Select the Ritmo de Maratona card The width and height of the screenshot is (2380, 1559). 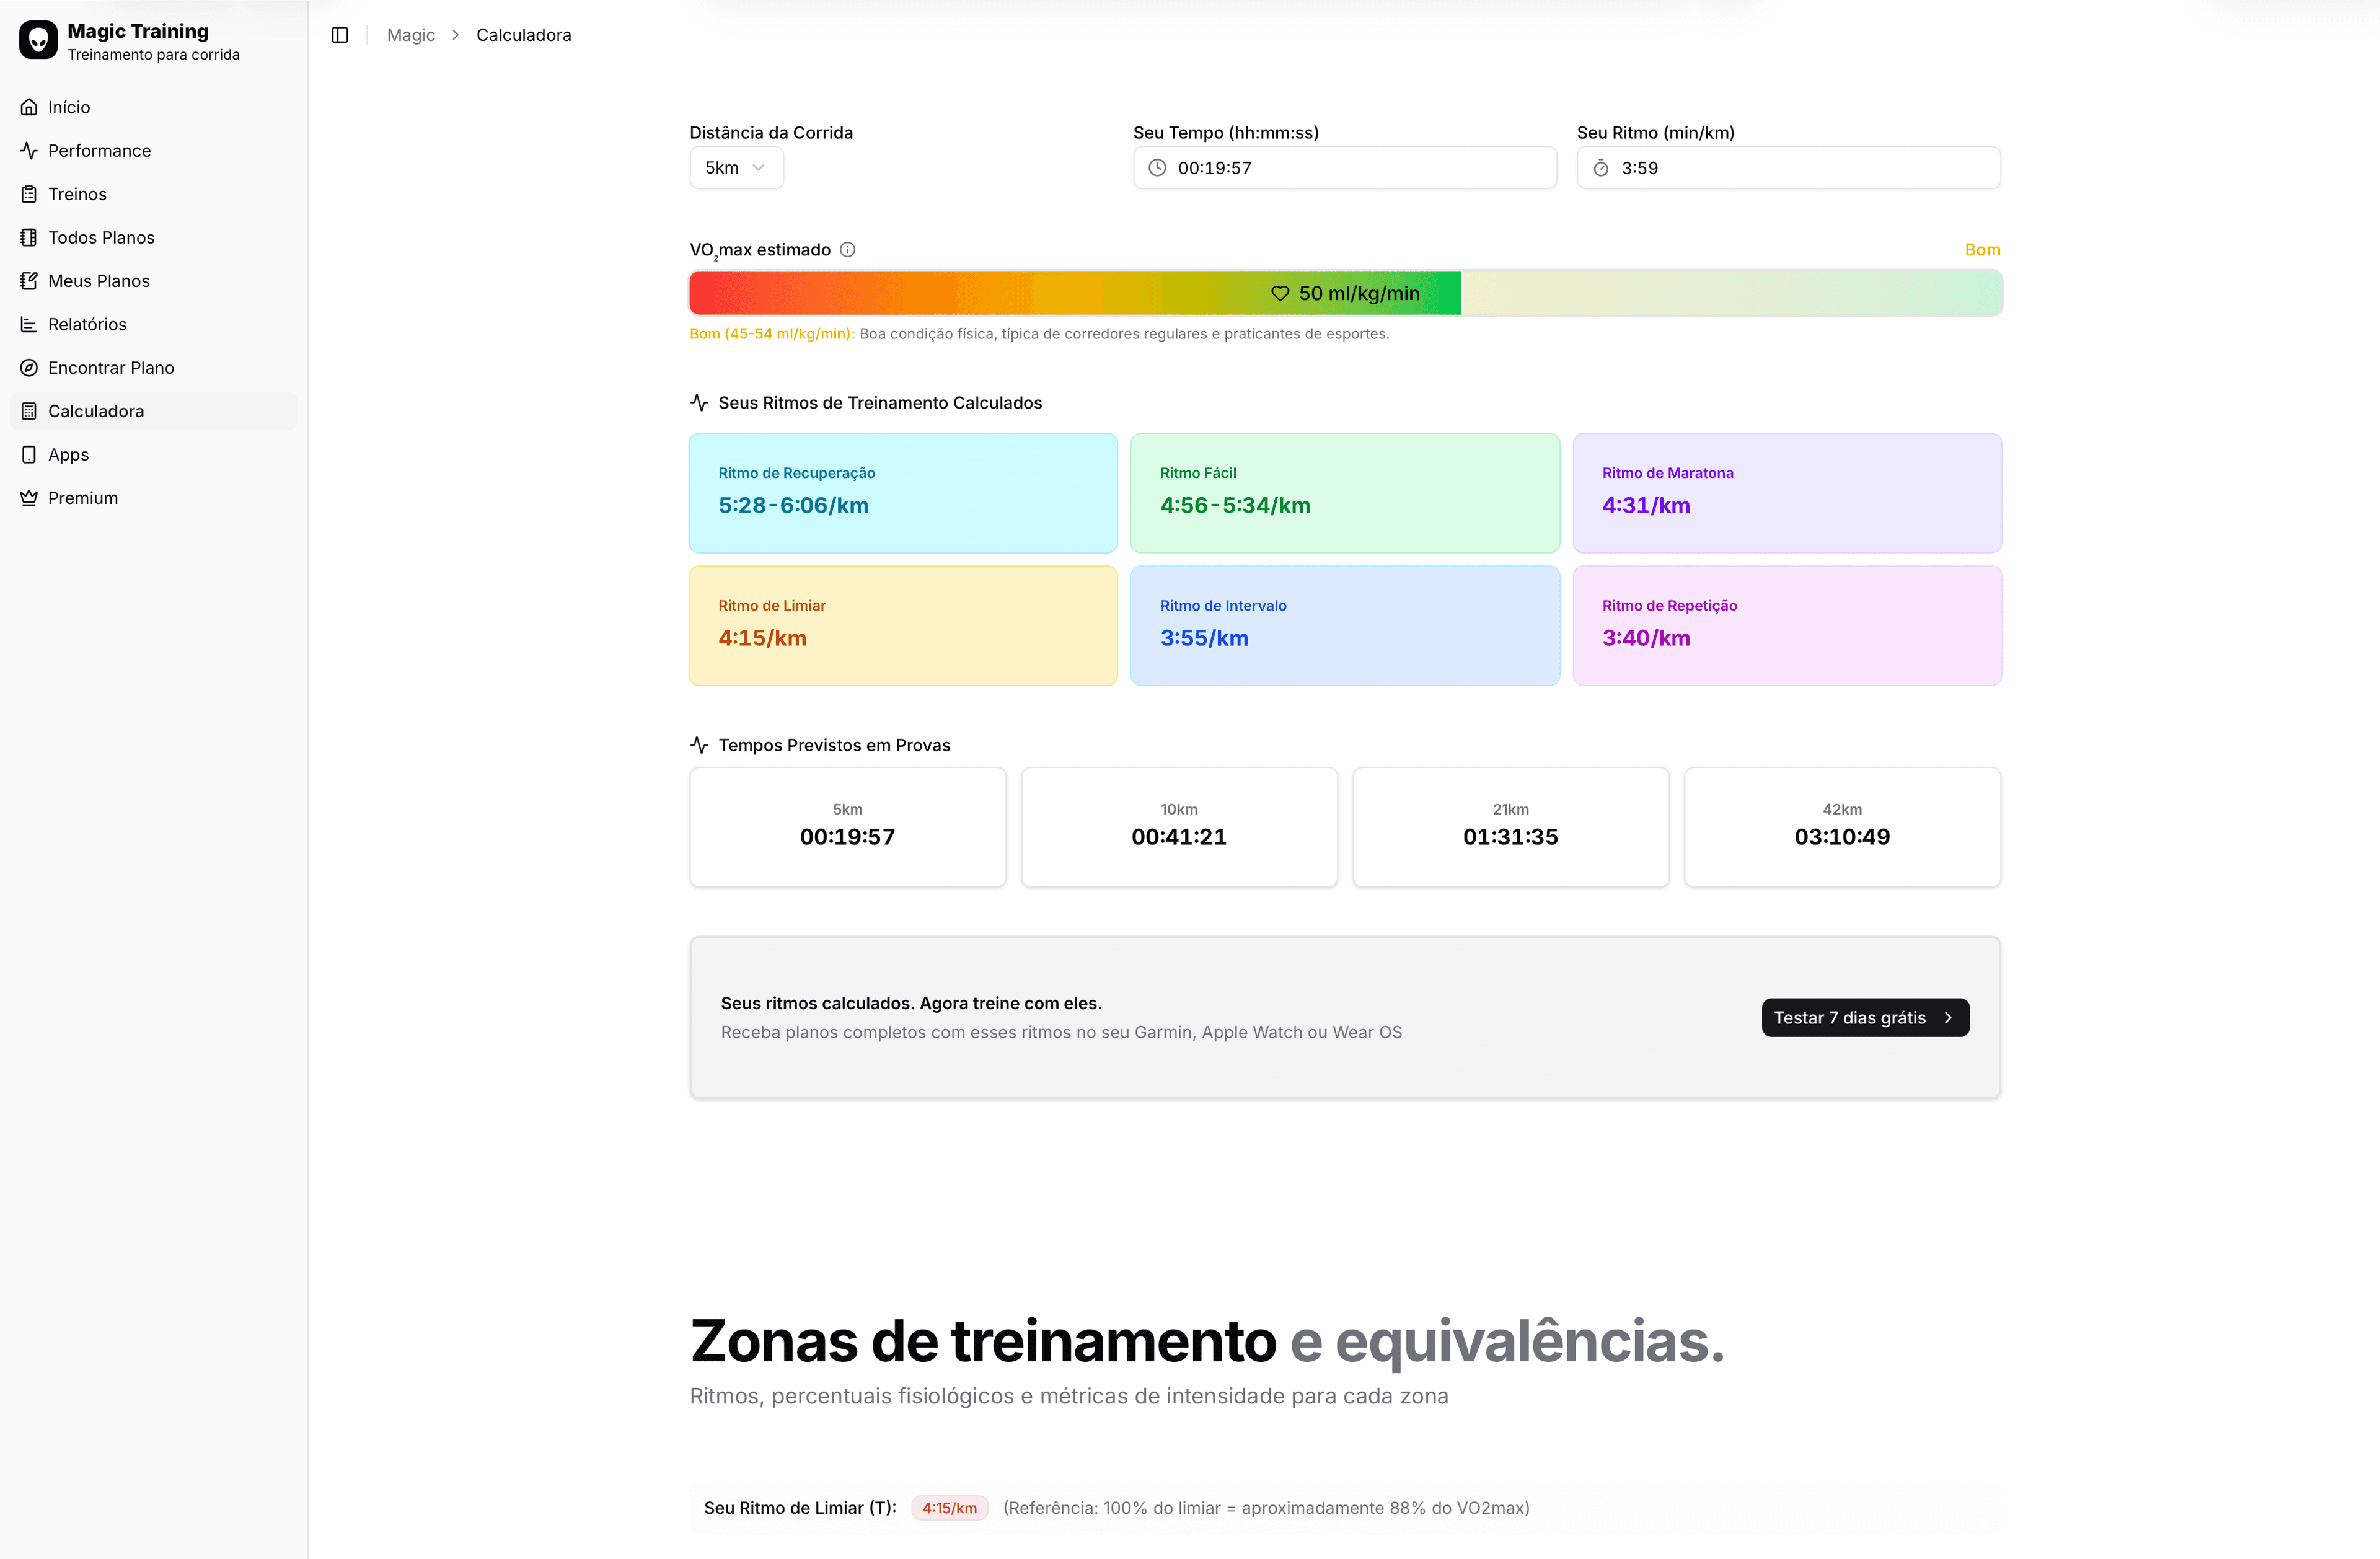tap(1787, 493)
